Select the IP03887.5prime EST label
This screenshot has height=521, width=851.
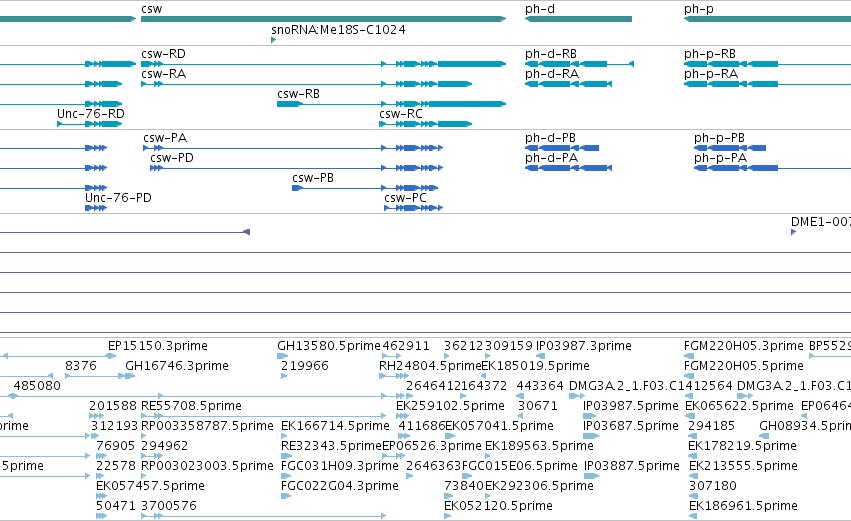pos(632,467)
